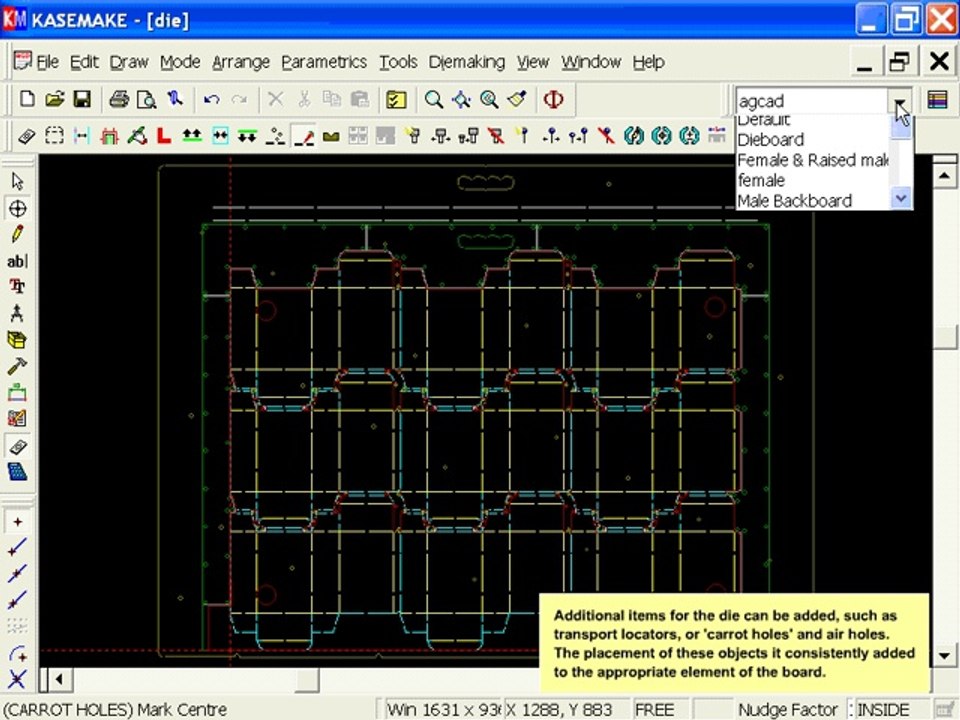Image resolution: width=960 pixels, height=720 pixels.
Task: Print using the printer icon
Action: coord(119,99)
